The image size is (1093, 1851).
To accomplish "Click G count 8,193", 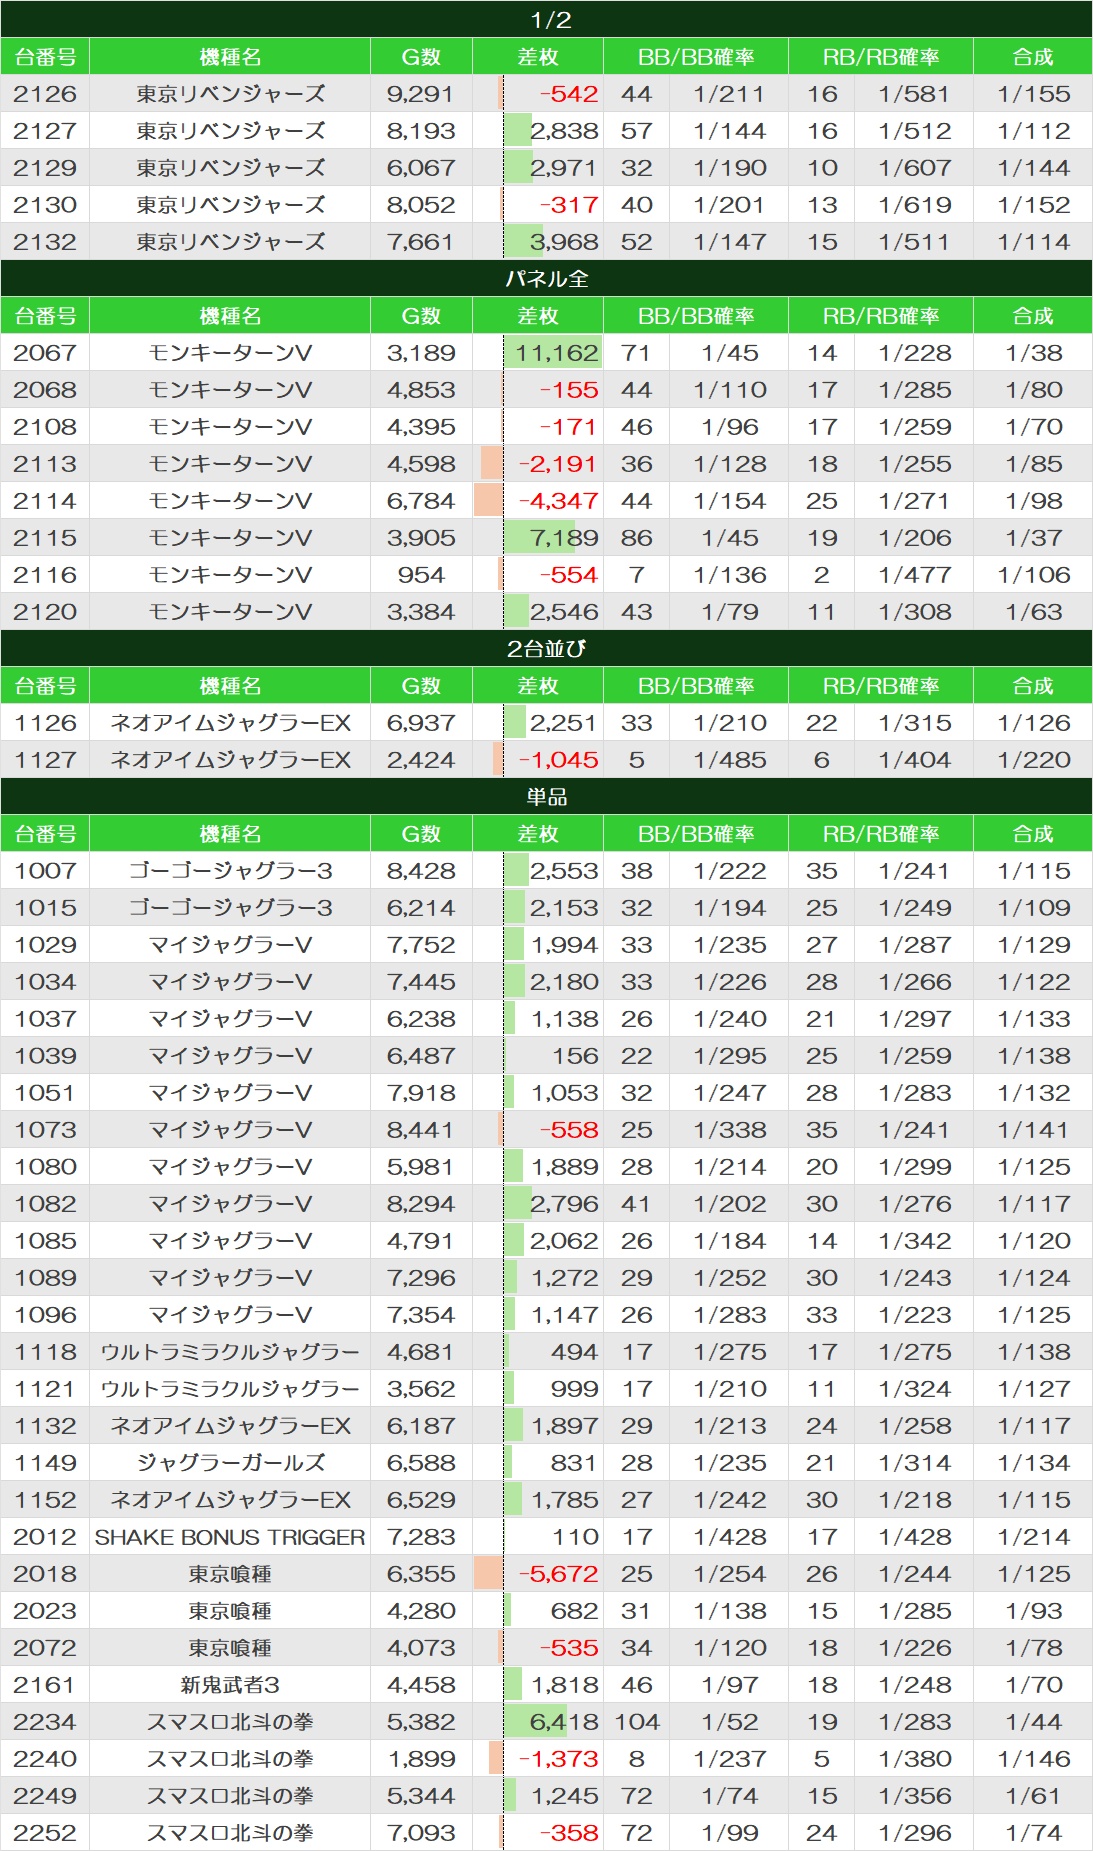I will pos(421,131).
